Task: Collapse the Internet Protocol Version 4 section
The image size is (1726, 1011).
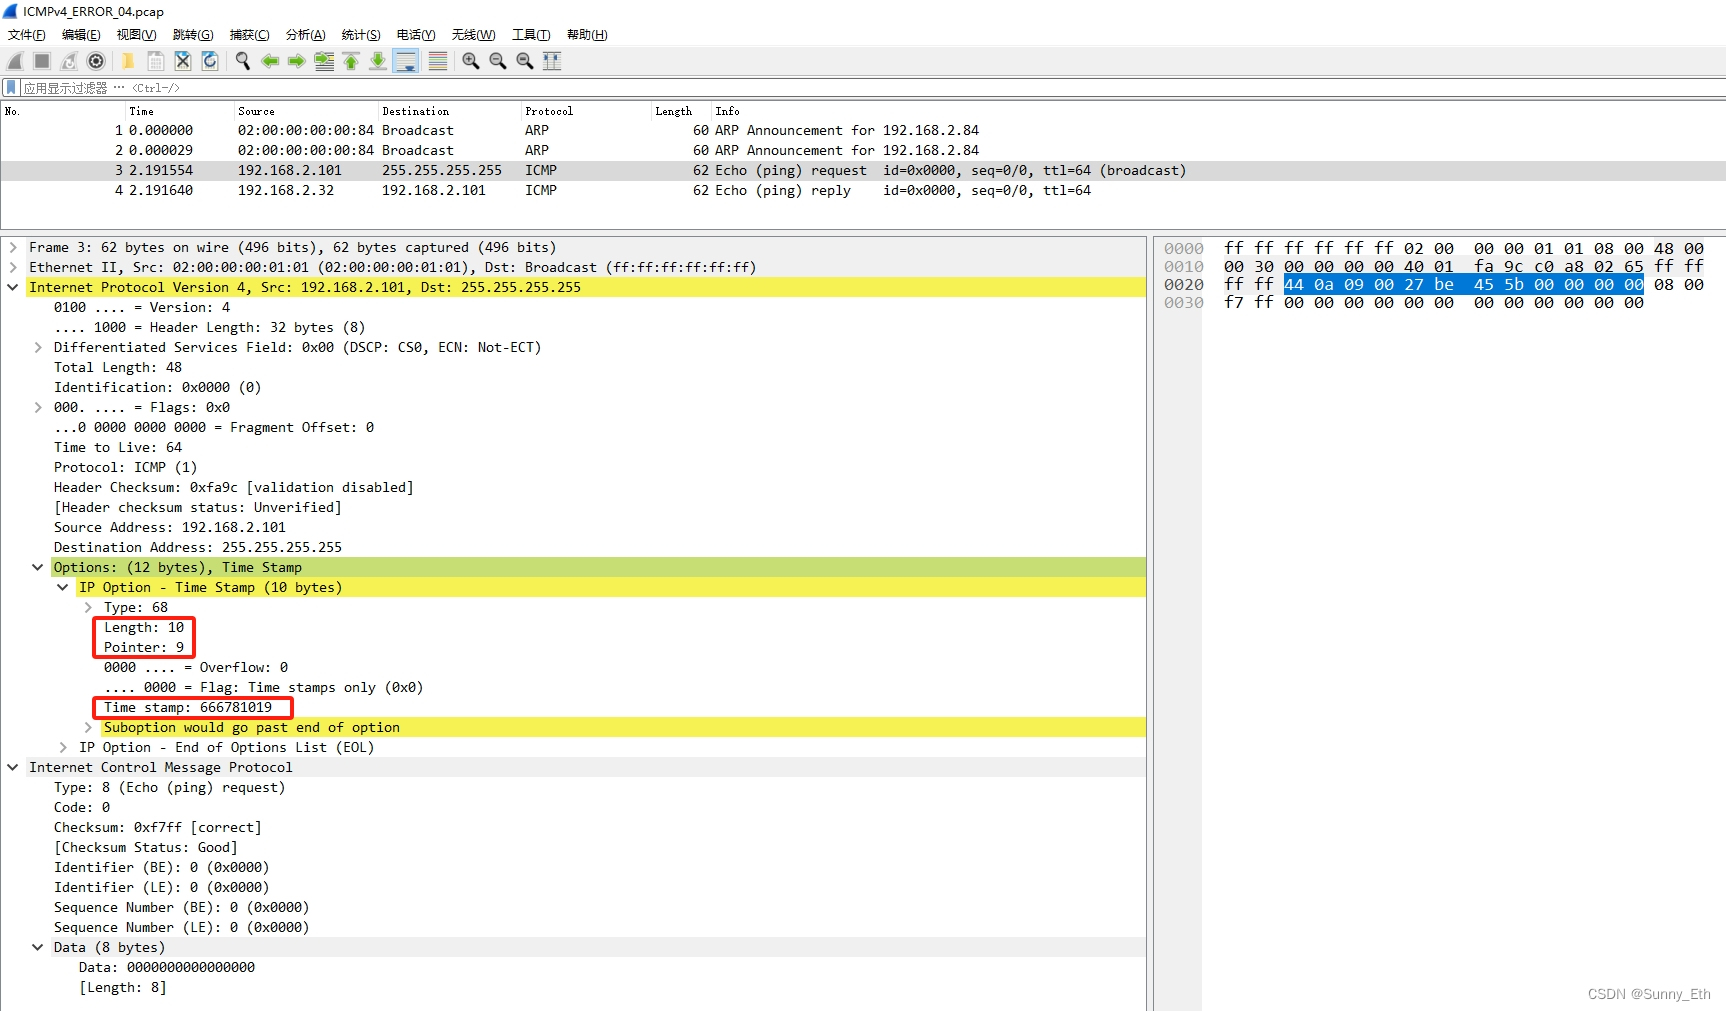Action: click(12, 287)
